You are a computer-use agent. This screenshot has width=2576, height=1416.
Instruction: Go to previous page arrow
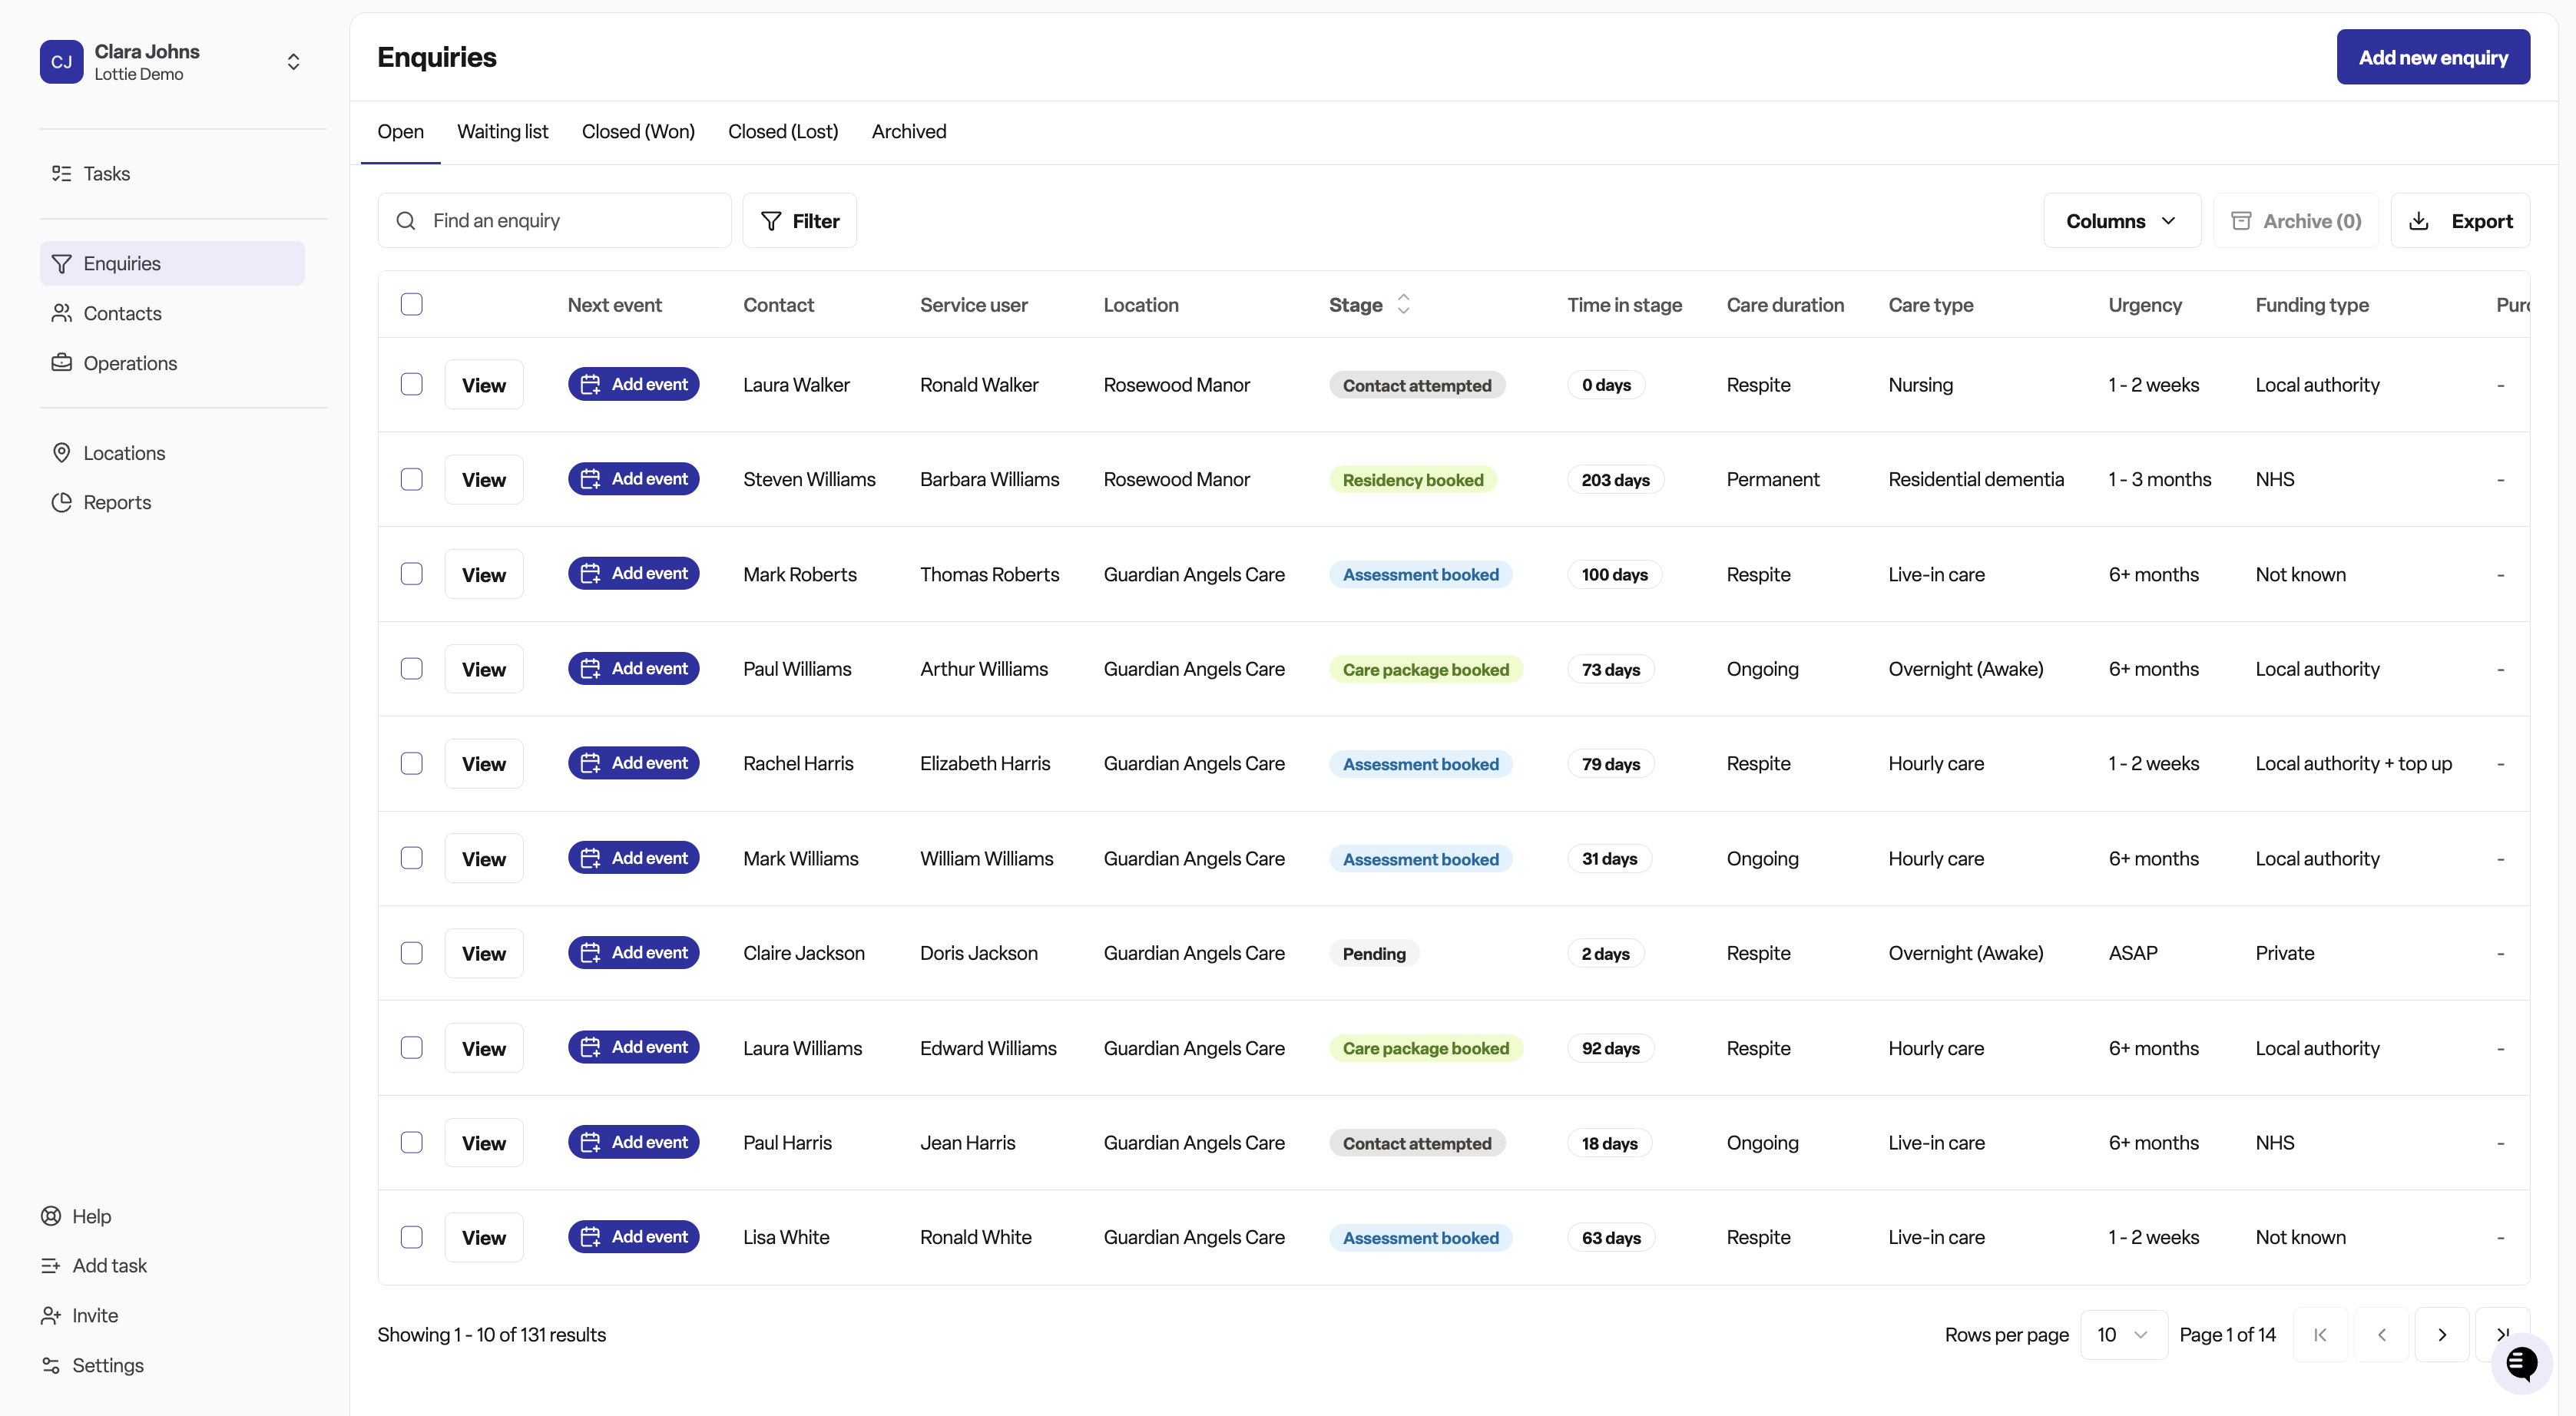pos(2382,1335)
